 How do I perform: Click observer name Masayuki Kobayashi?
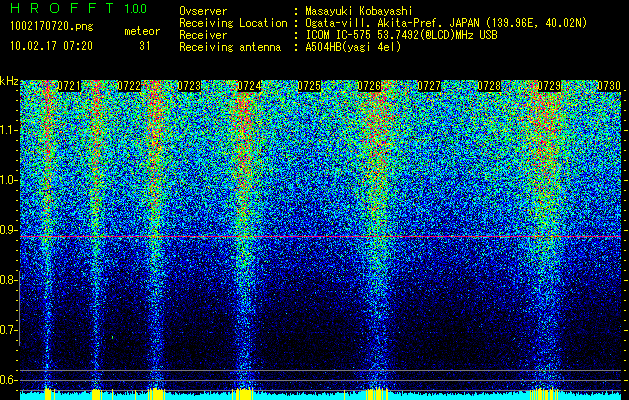[359, 11]
